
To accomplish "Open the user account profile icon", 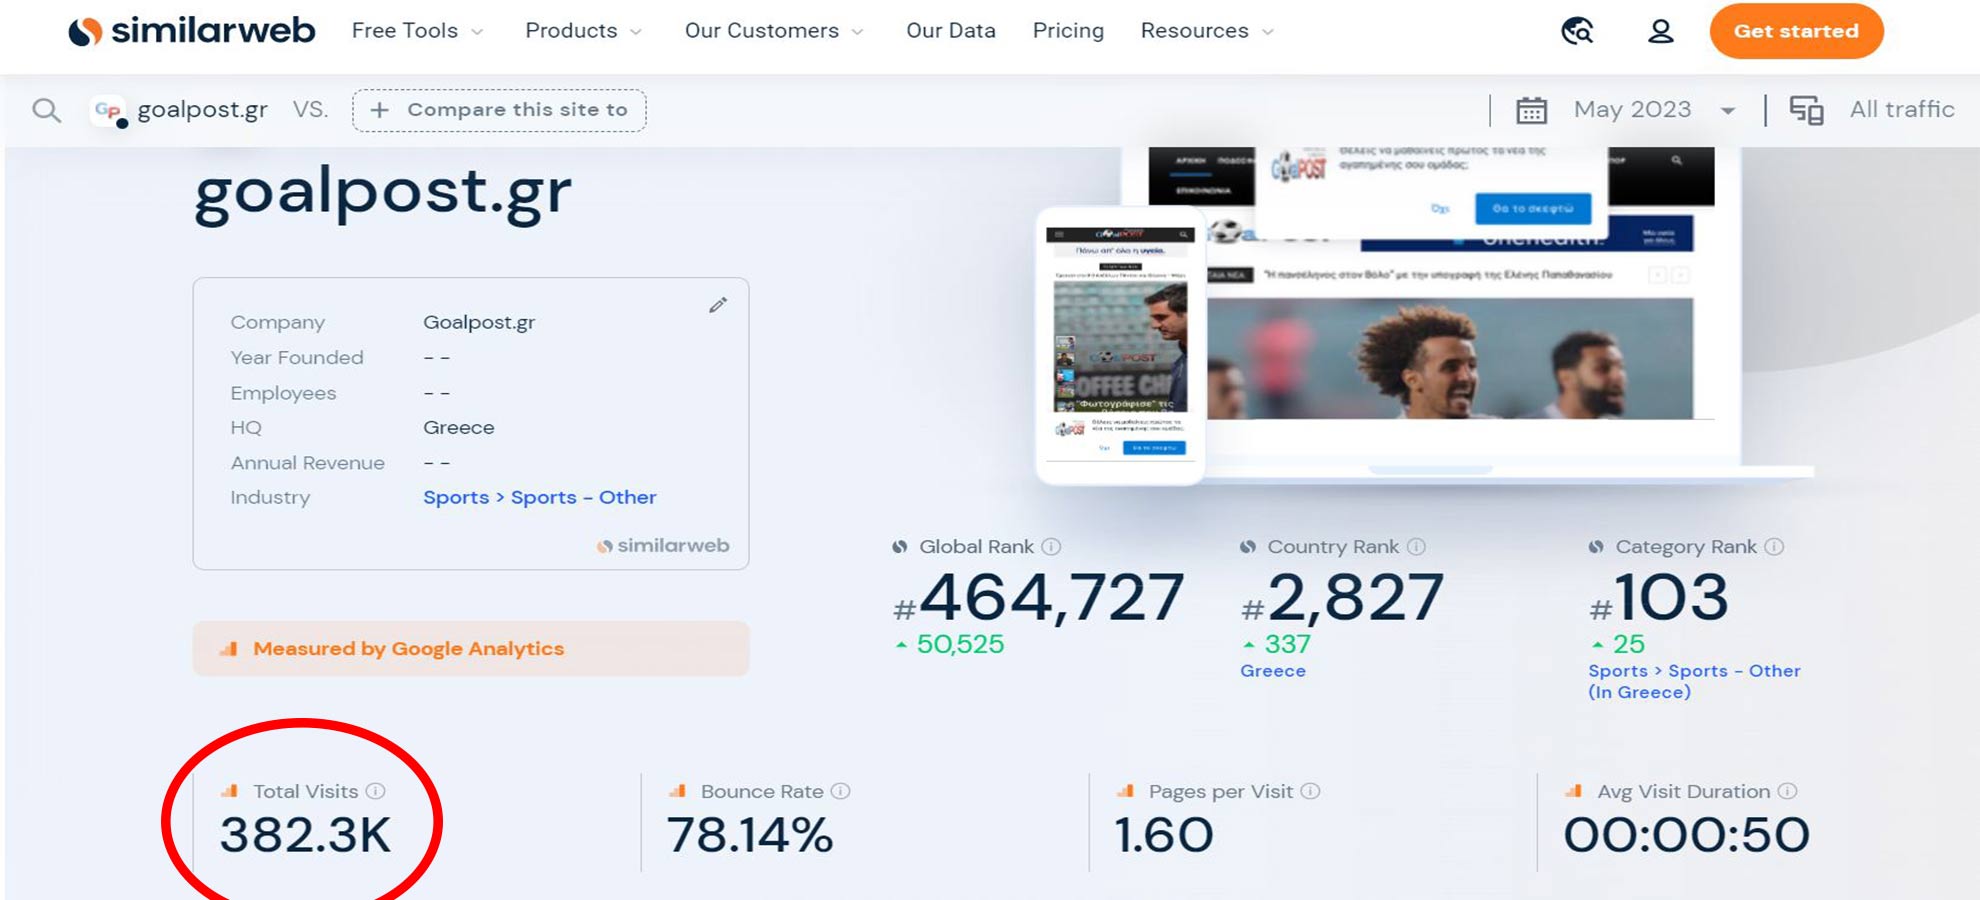I will tap(1660, 31).
